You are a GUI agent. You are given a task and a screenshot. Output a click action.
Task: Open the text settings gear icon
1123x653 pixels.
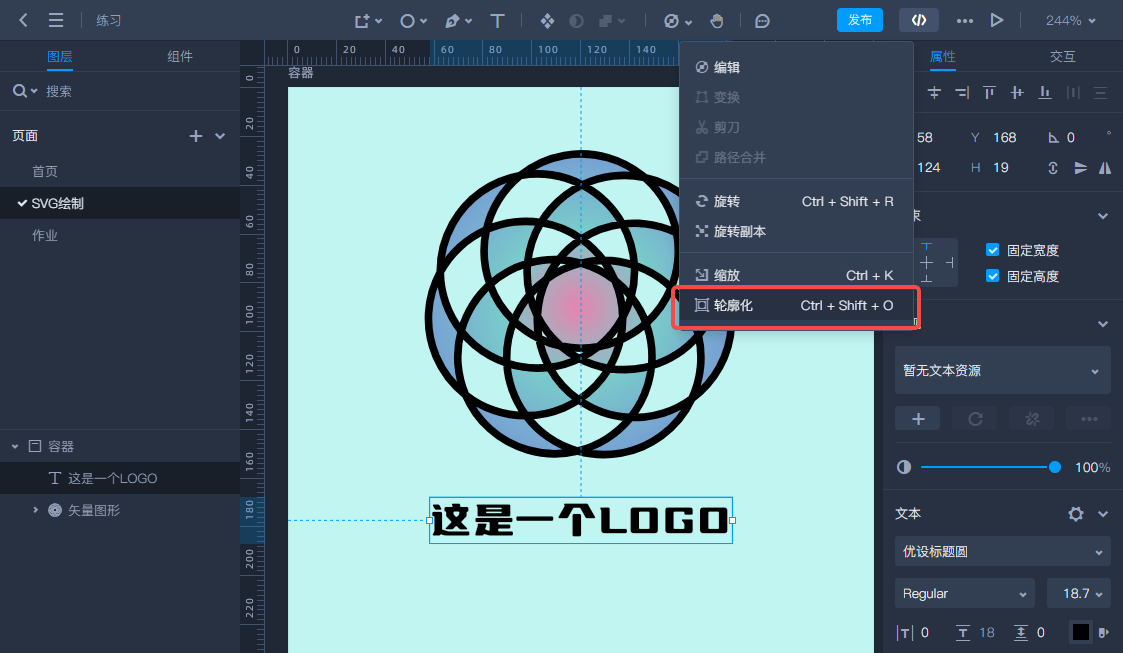tap(1074, 513)
